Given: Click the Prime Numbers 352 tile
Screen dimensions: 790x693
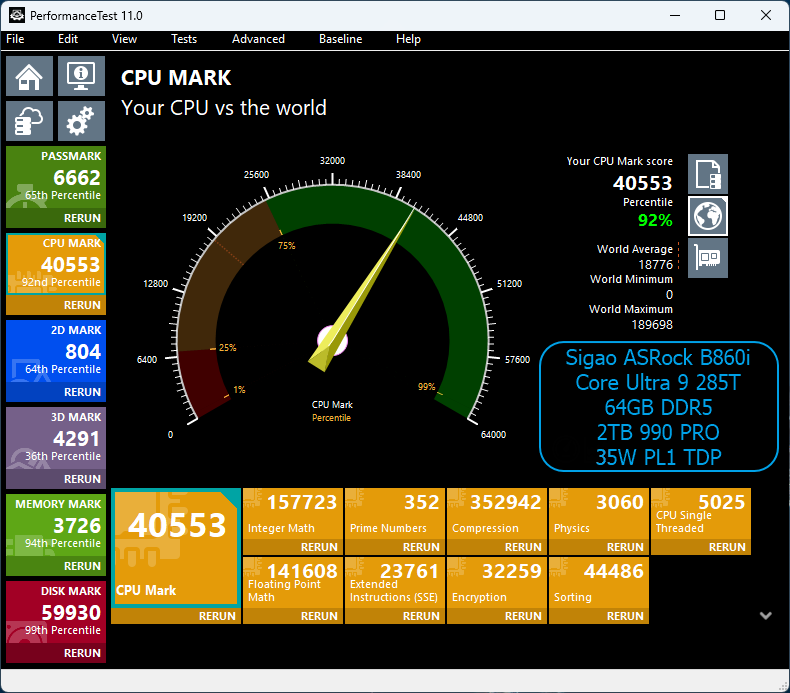Looking at the screenshot, I should pos(395,514).
